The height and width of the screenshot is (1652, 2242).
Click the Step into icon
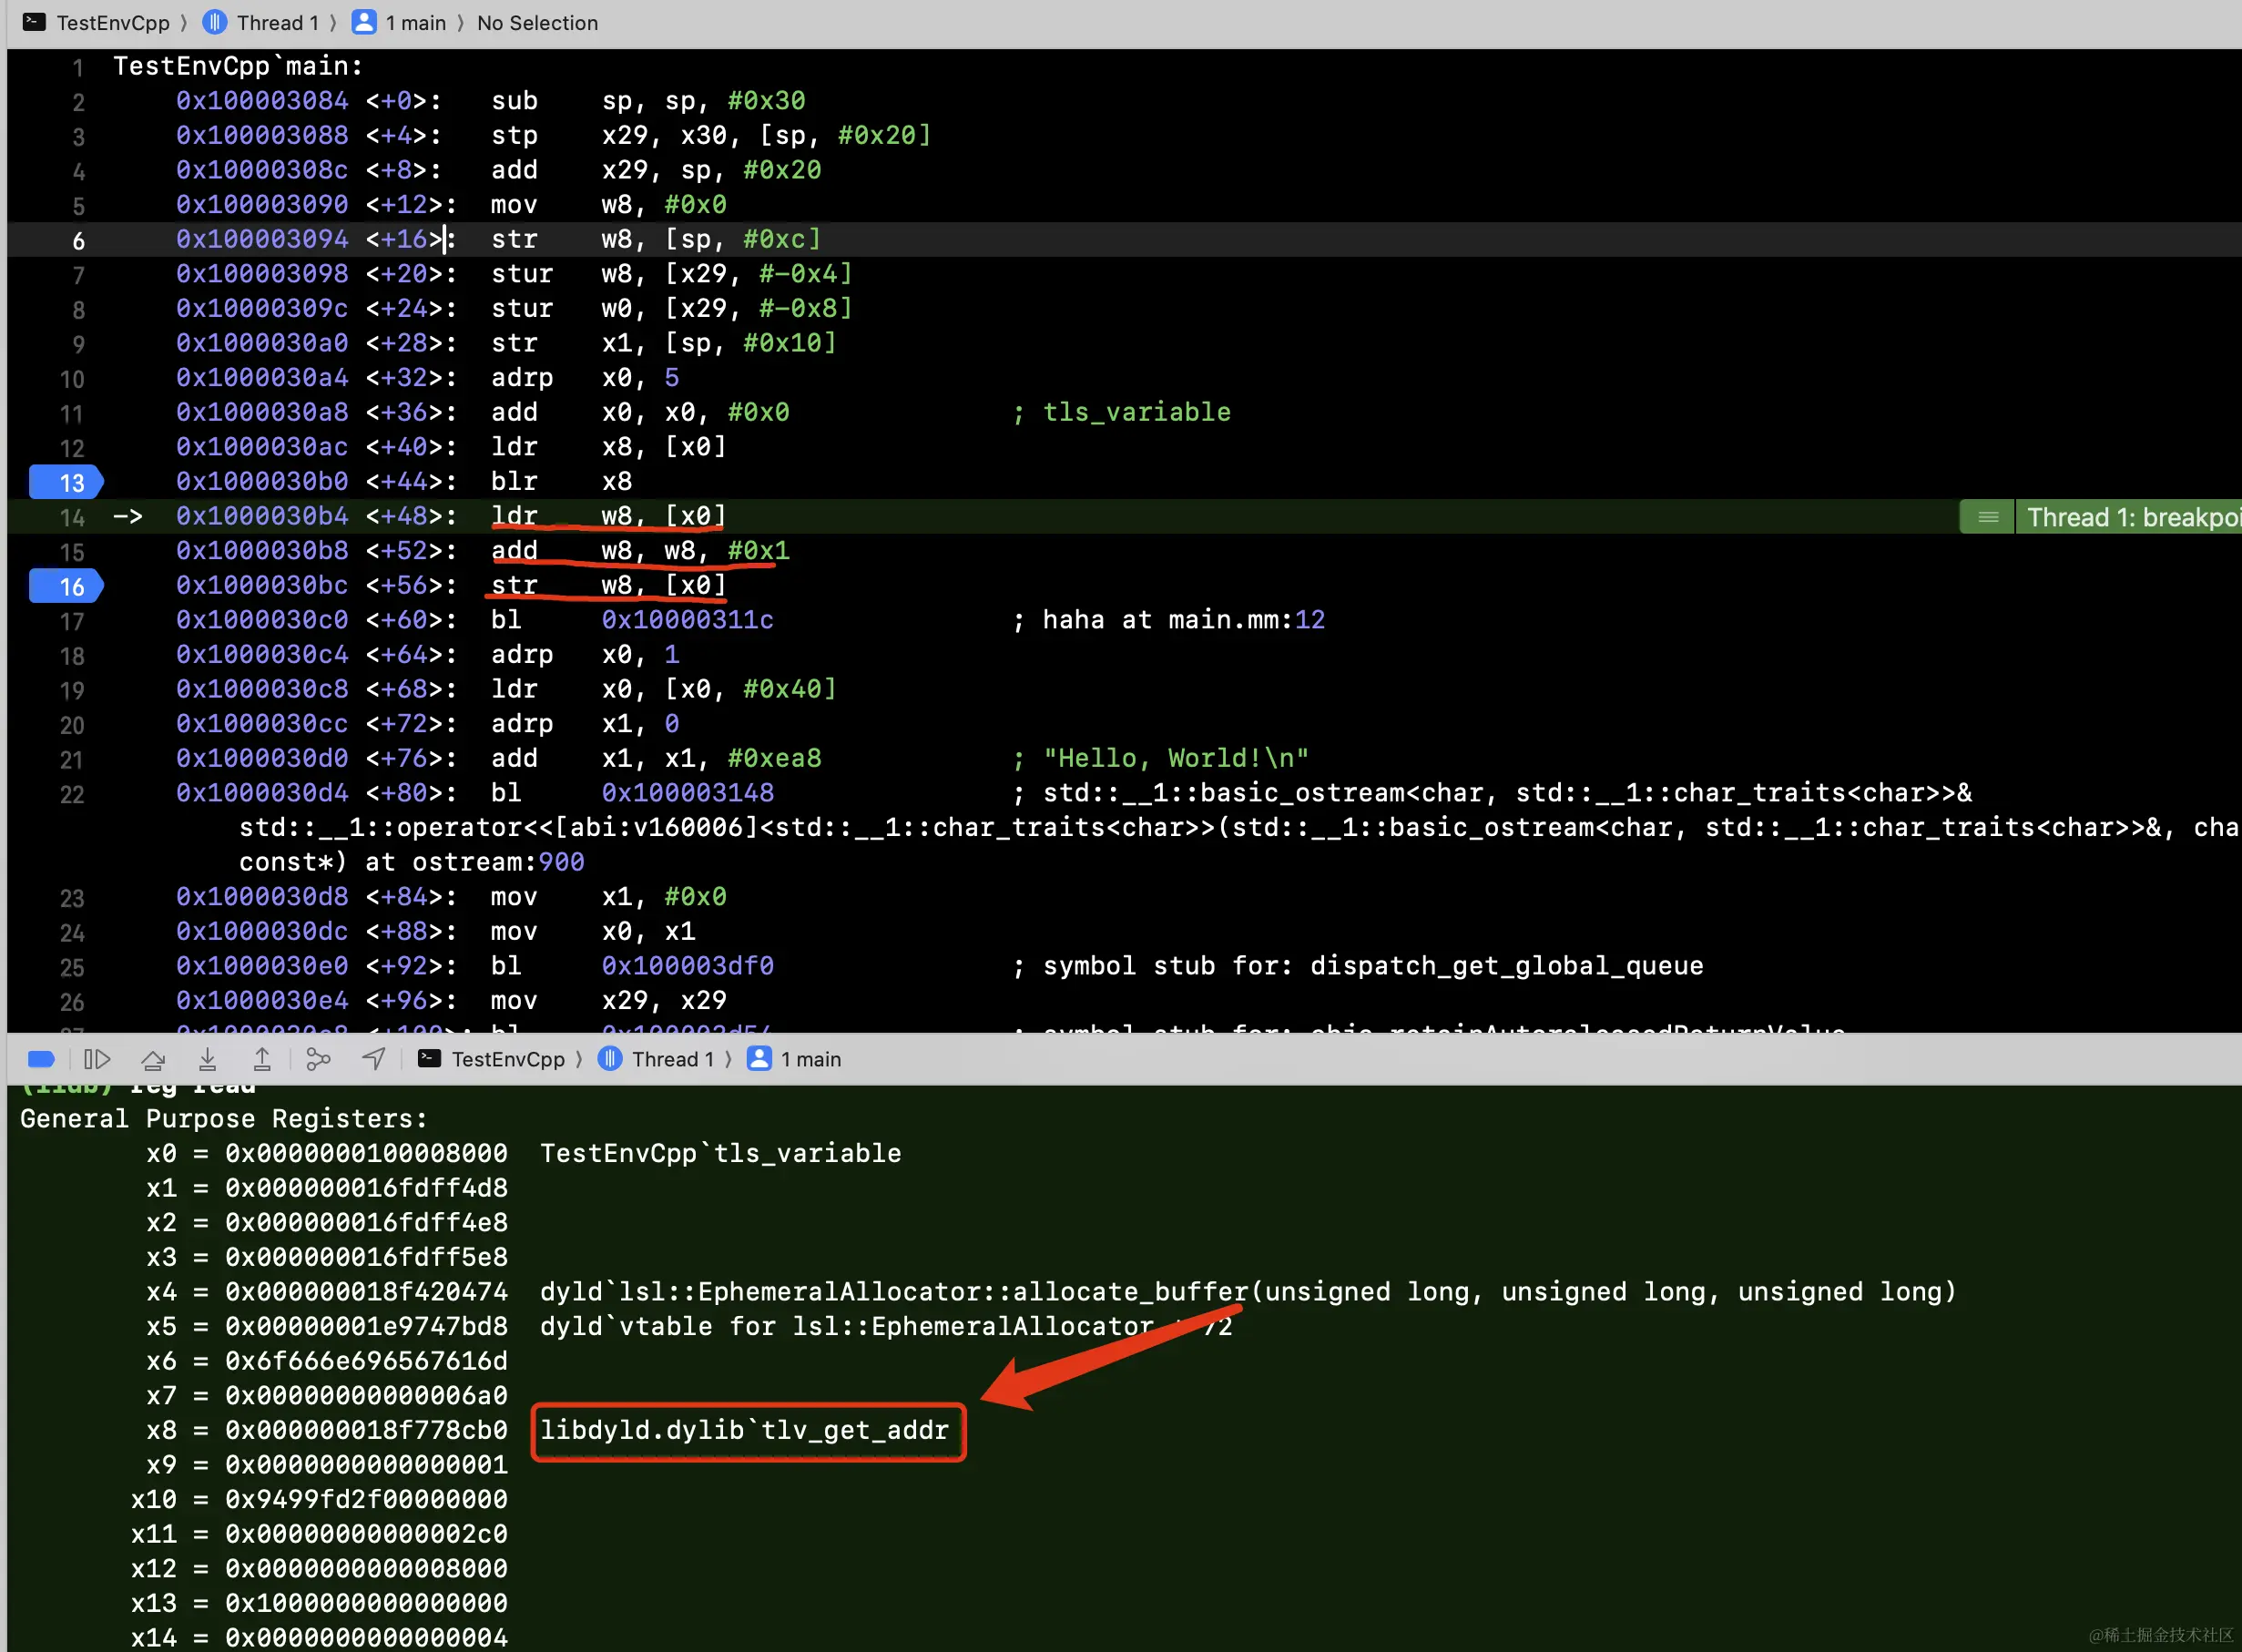(x=207, y=1059)
